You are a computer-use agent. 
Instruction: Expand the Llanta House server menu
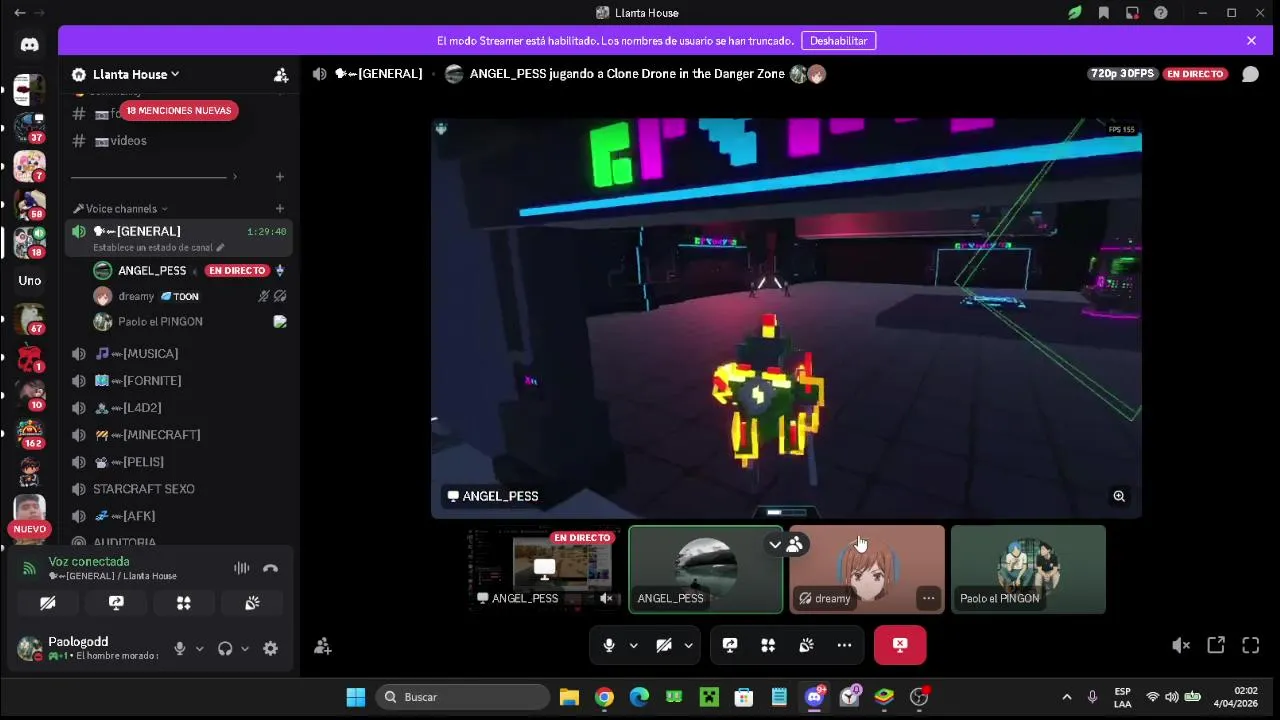pyautogui.click(x=135, y=75)
